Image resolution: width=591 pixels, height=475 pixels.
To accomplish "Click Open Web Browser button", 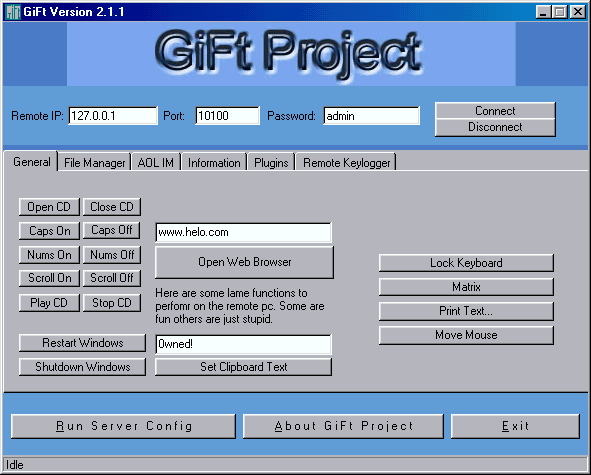I will [244, 262].
